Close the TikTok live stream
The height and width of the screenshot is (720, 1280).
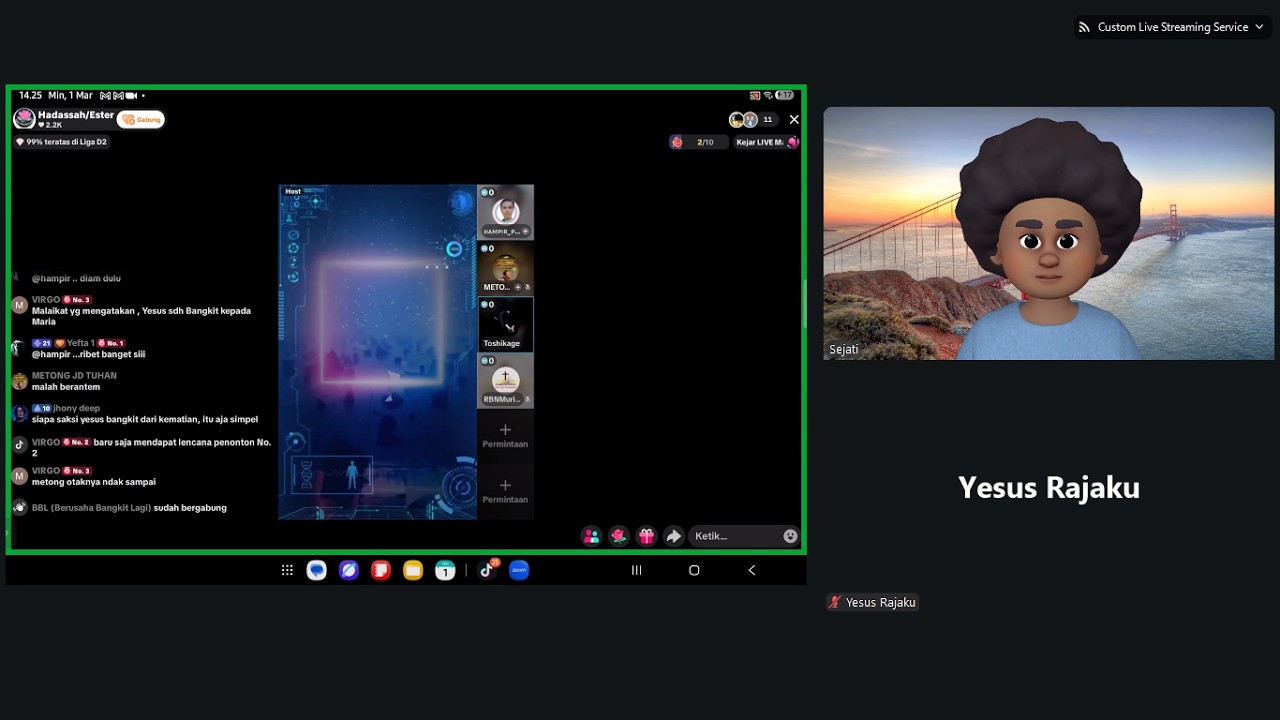pyautogui.click(x=794, y=120)
